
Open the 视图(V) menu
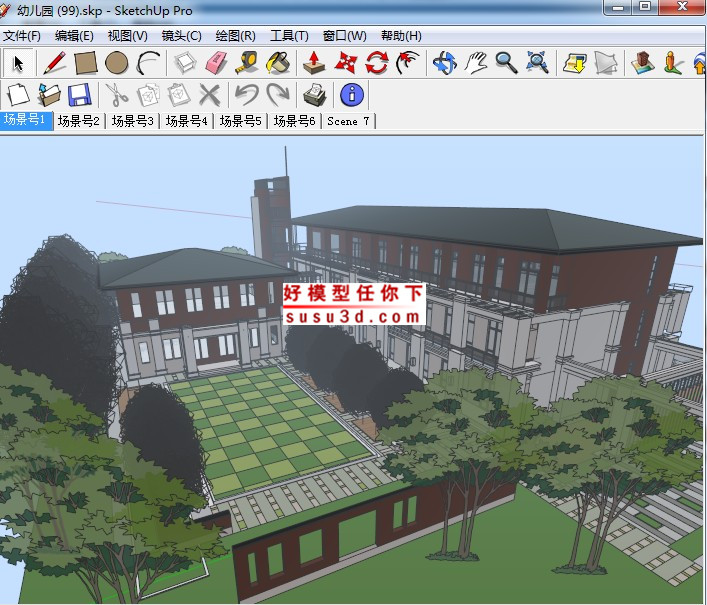click(128, 36)
